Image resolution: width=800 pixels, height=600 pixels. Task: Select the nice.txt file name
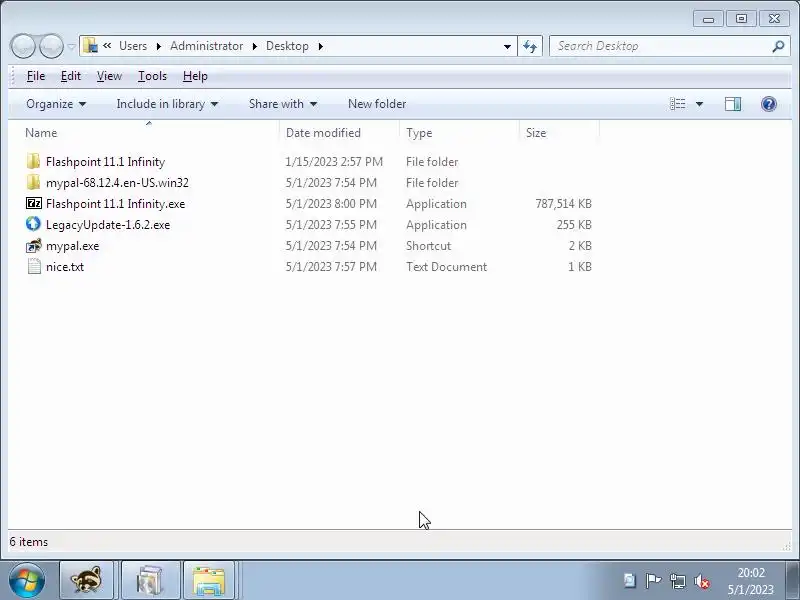[65, 266]
